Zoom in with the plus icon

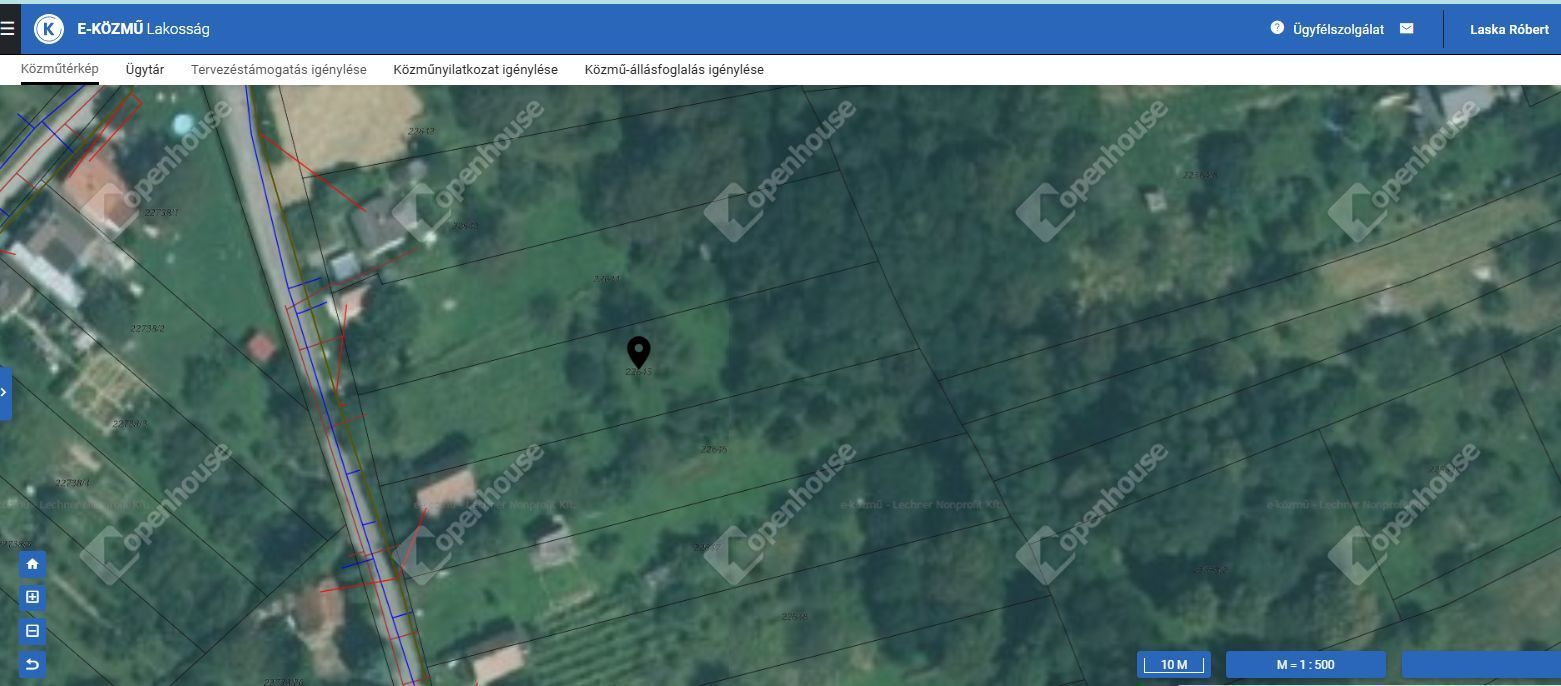(32, 598)
